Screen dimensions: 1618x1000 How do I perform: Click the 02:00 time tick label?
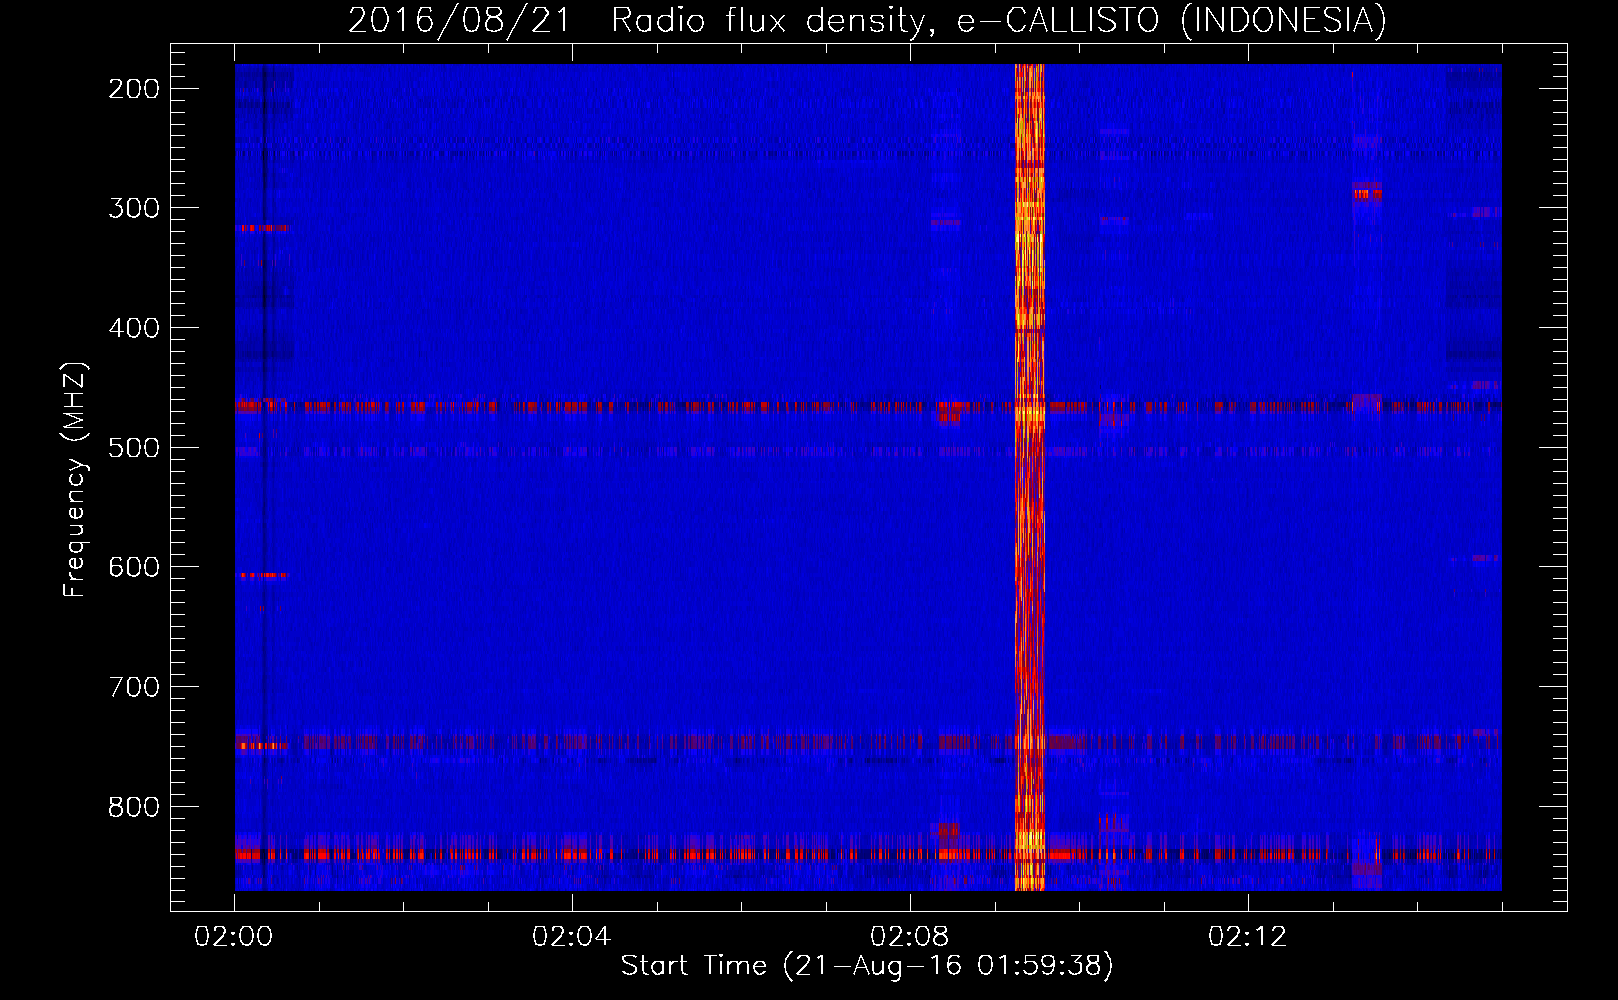[x=234, y=937]
